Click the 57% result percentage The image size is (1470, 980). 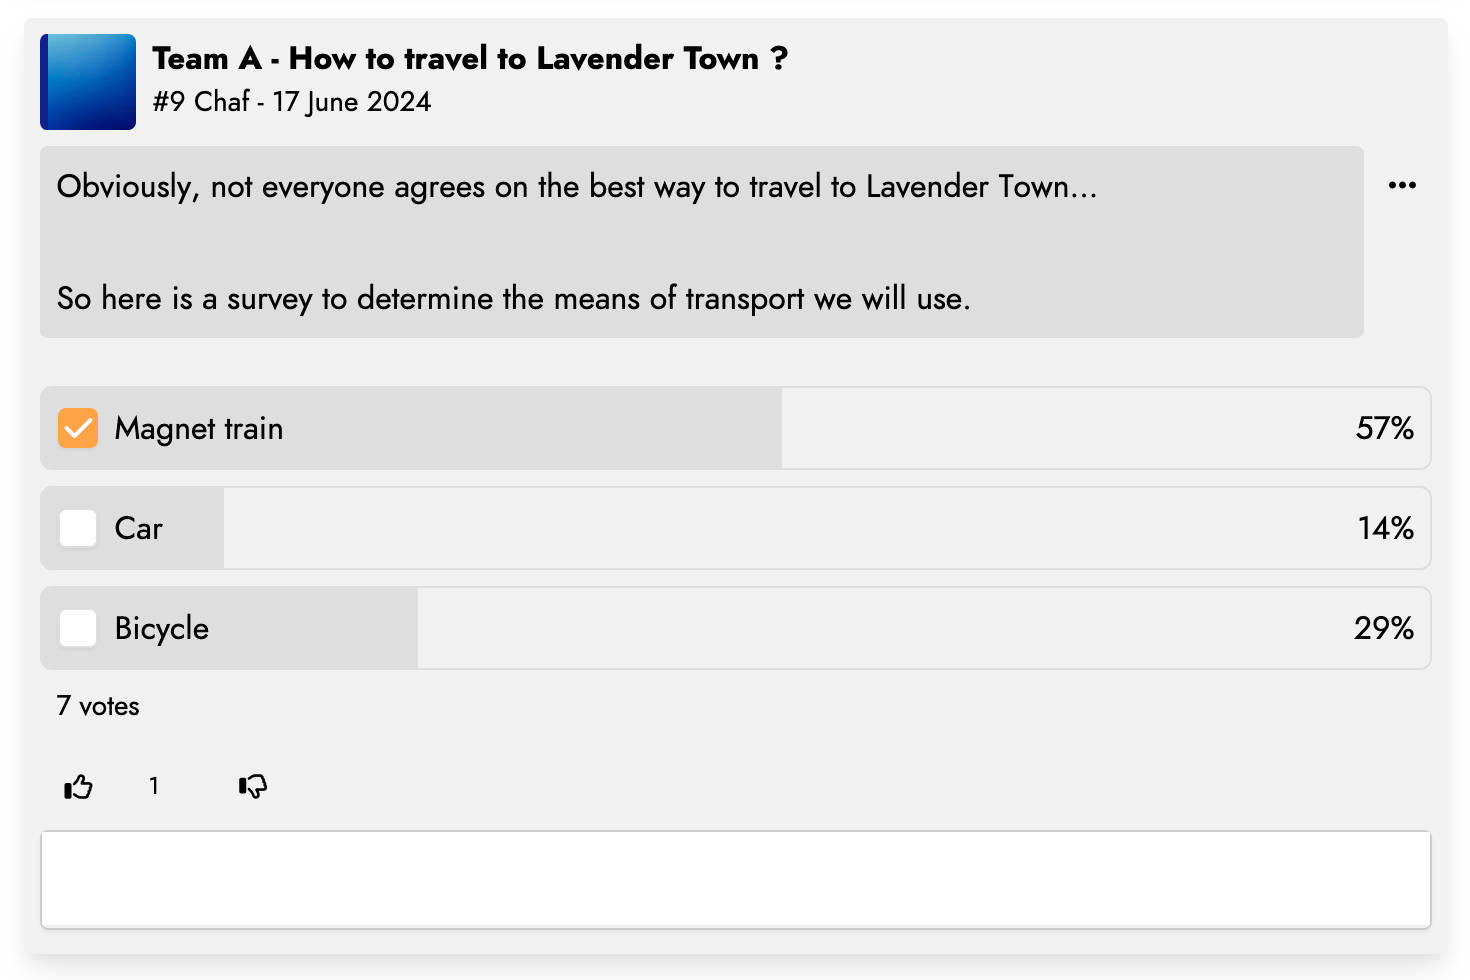[1384, 428]
